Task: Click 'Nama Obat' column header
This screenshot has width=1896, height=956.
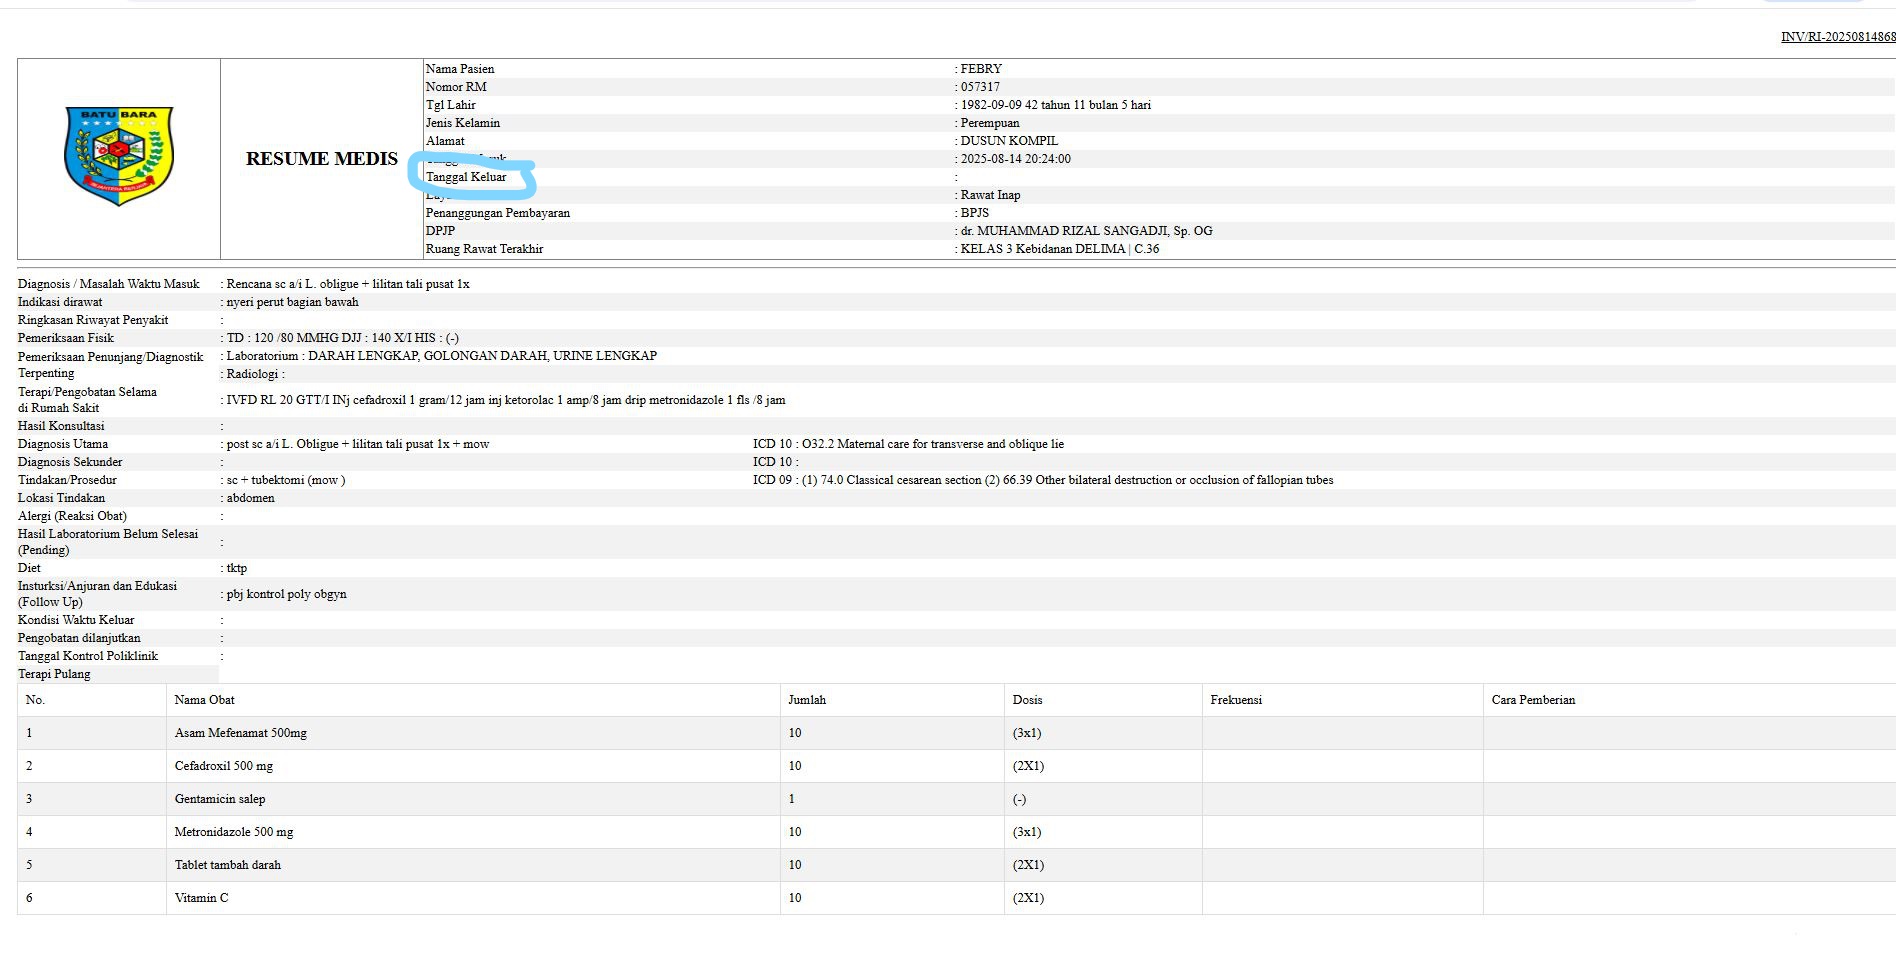Action: pos(205,700)
